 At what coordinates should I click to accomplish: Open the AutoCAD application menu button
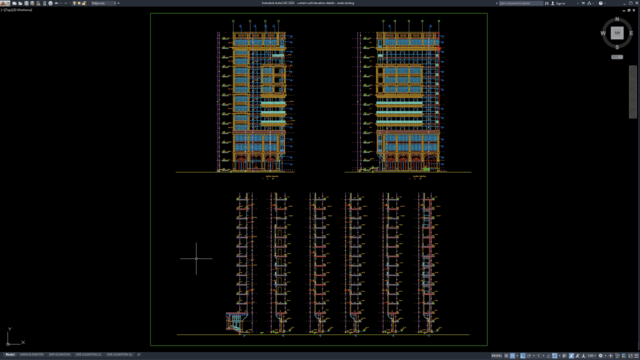(x=5, y=3)
